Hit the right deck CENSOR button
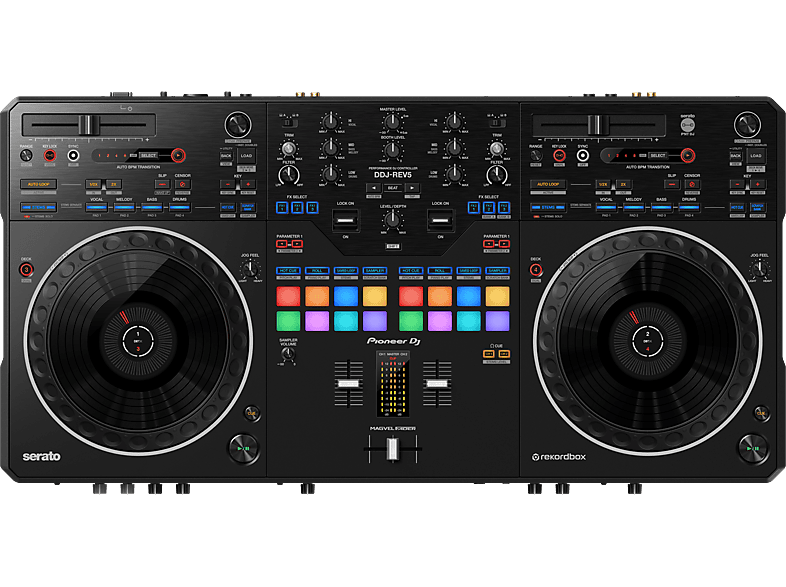786x587 pixels. click(x=692, y=184)
